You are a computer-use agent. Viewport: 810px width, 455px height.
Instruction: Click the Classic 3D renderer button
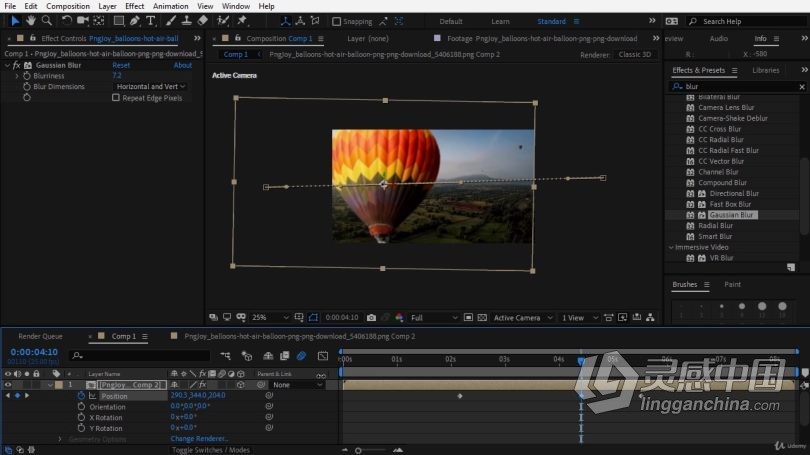coord(634,54)
